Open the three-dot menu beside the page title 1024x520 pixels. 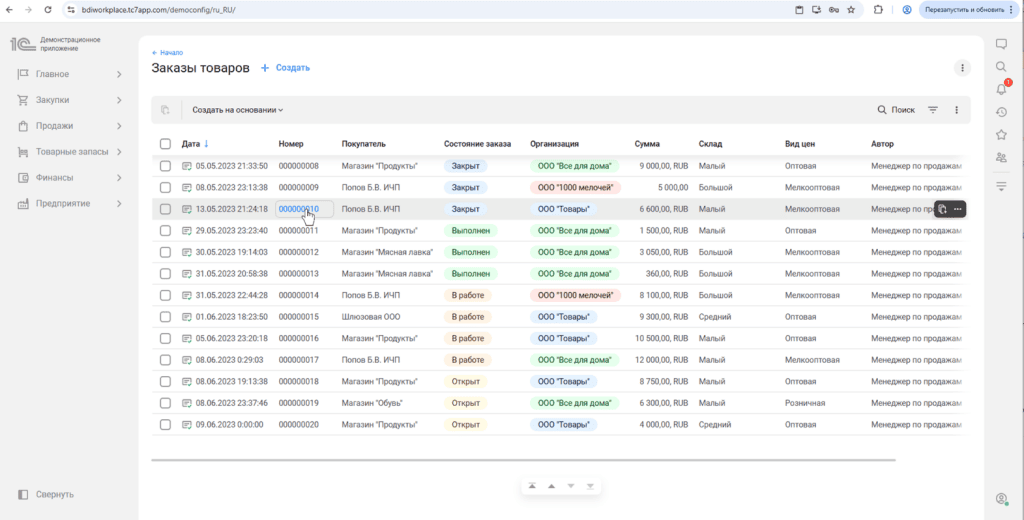point(962,68)
